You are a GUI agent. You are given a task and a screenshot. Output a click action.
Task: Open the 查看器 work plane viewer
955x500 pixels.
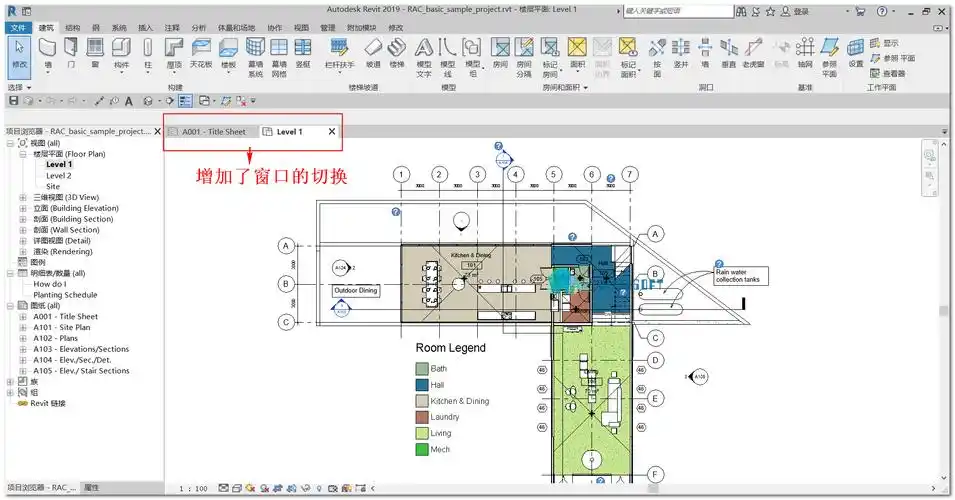coord(887,73)
